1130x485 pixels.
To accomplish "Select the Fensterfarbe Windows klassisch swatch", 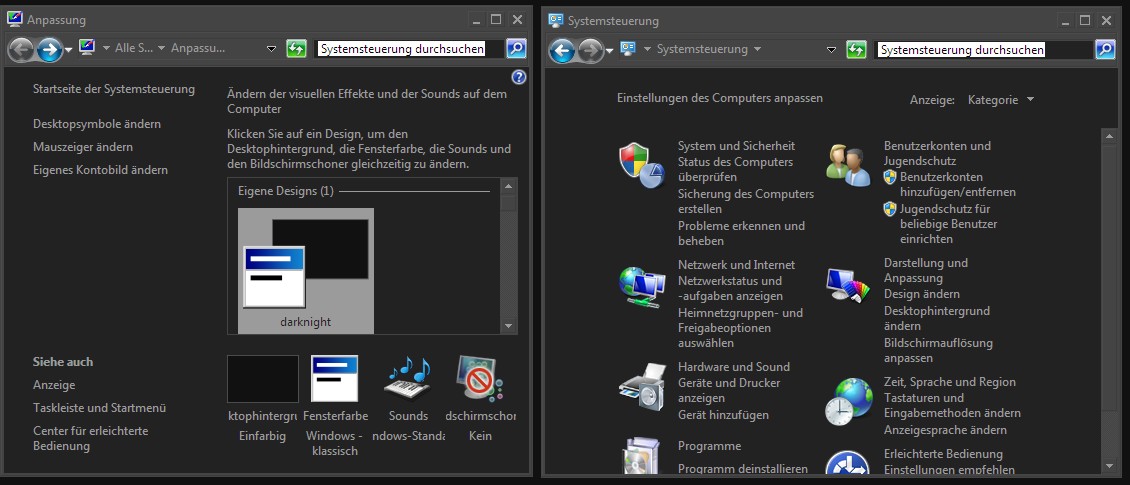I will pos(334,378).
